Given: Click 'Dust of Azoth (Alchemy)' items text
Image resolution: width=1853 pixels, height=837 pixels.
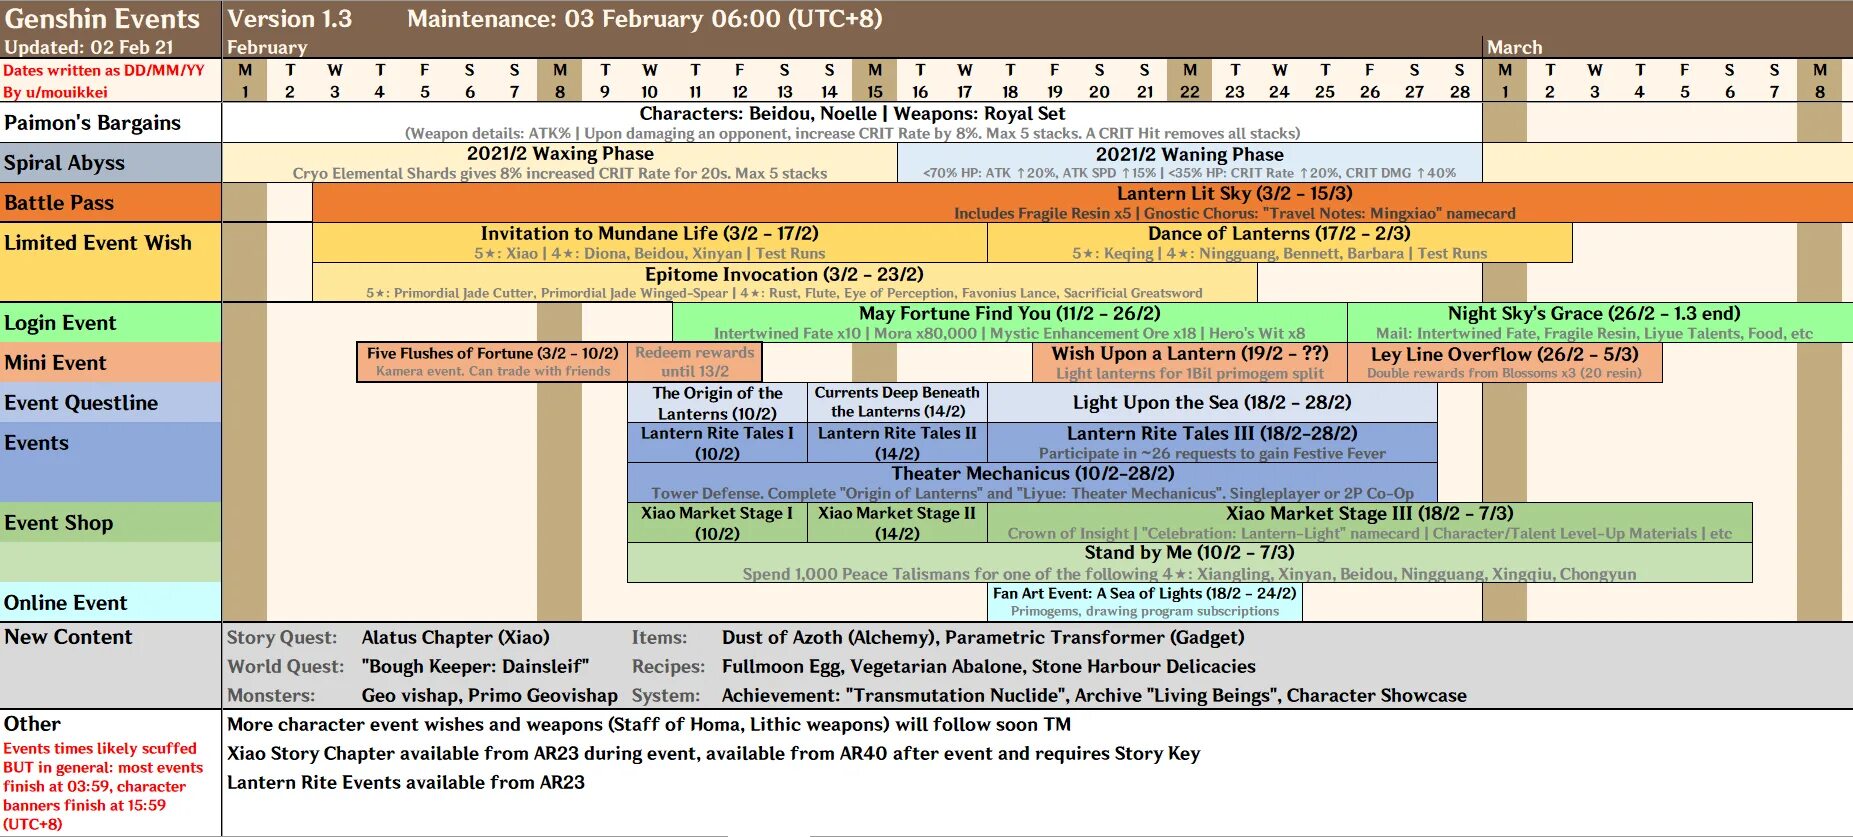Looking at the screenshot, I should (829, 637).
